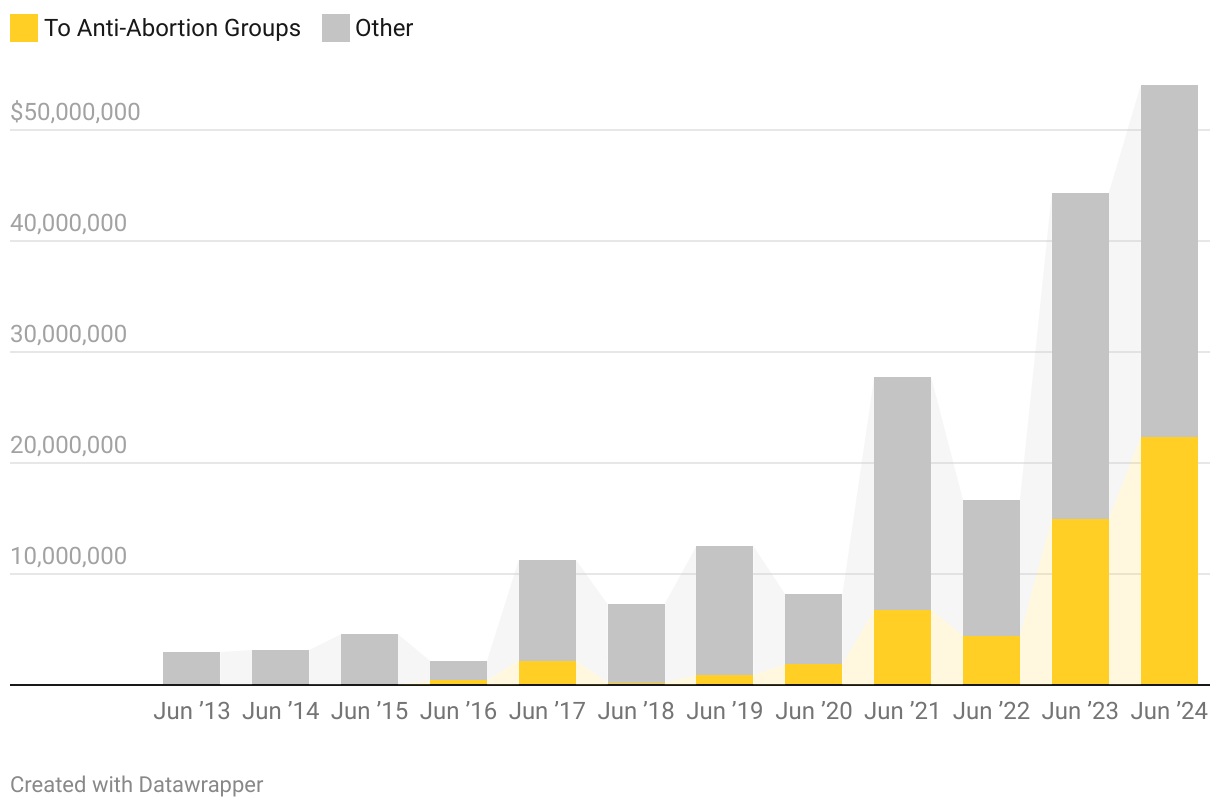Select the gray portion of the Jun '19 bar

pos(724,610)
